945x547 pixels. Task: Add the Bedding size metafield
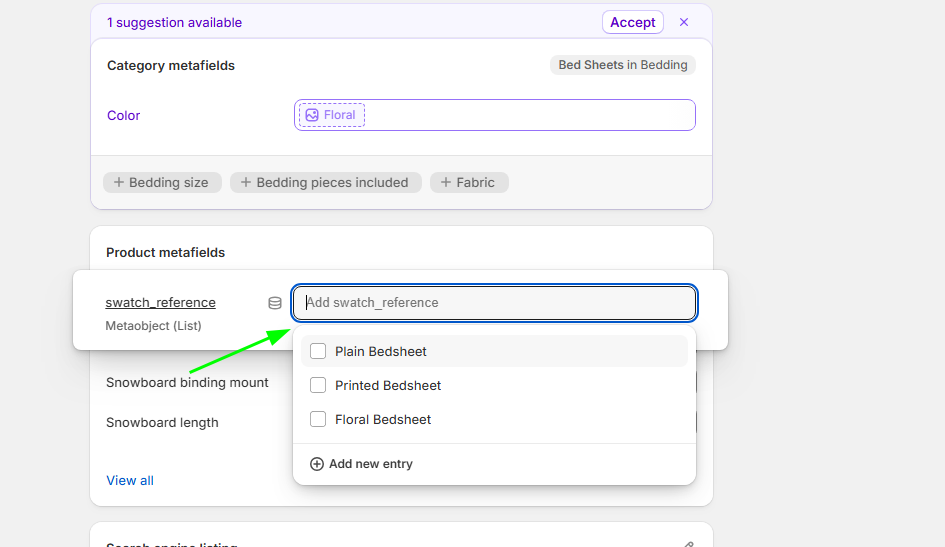coord(162,182)
